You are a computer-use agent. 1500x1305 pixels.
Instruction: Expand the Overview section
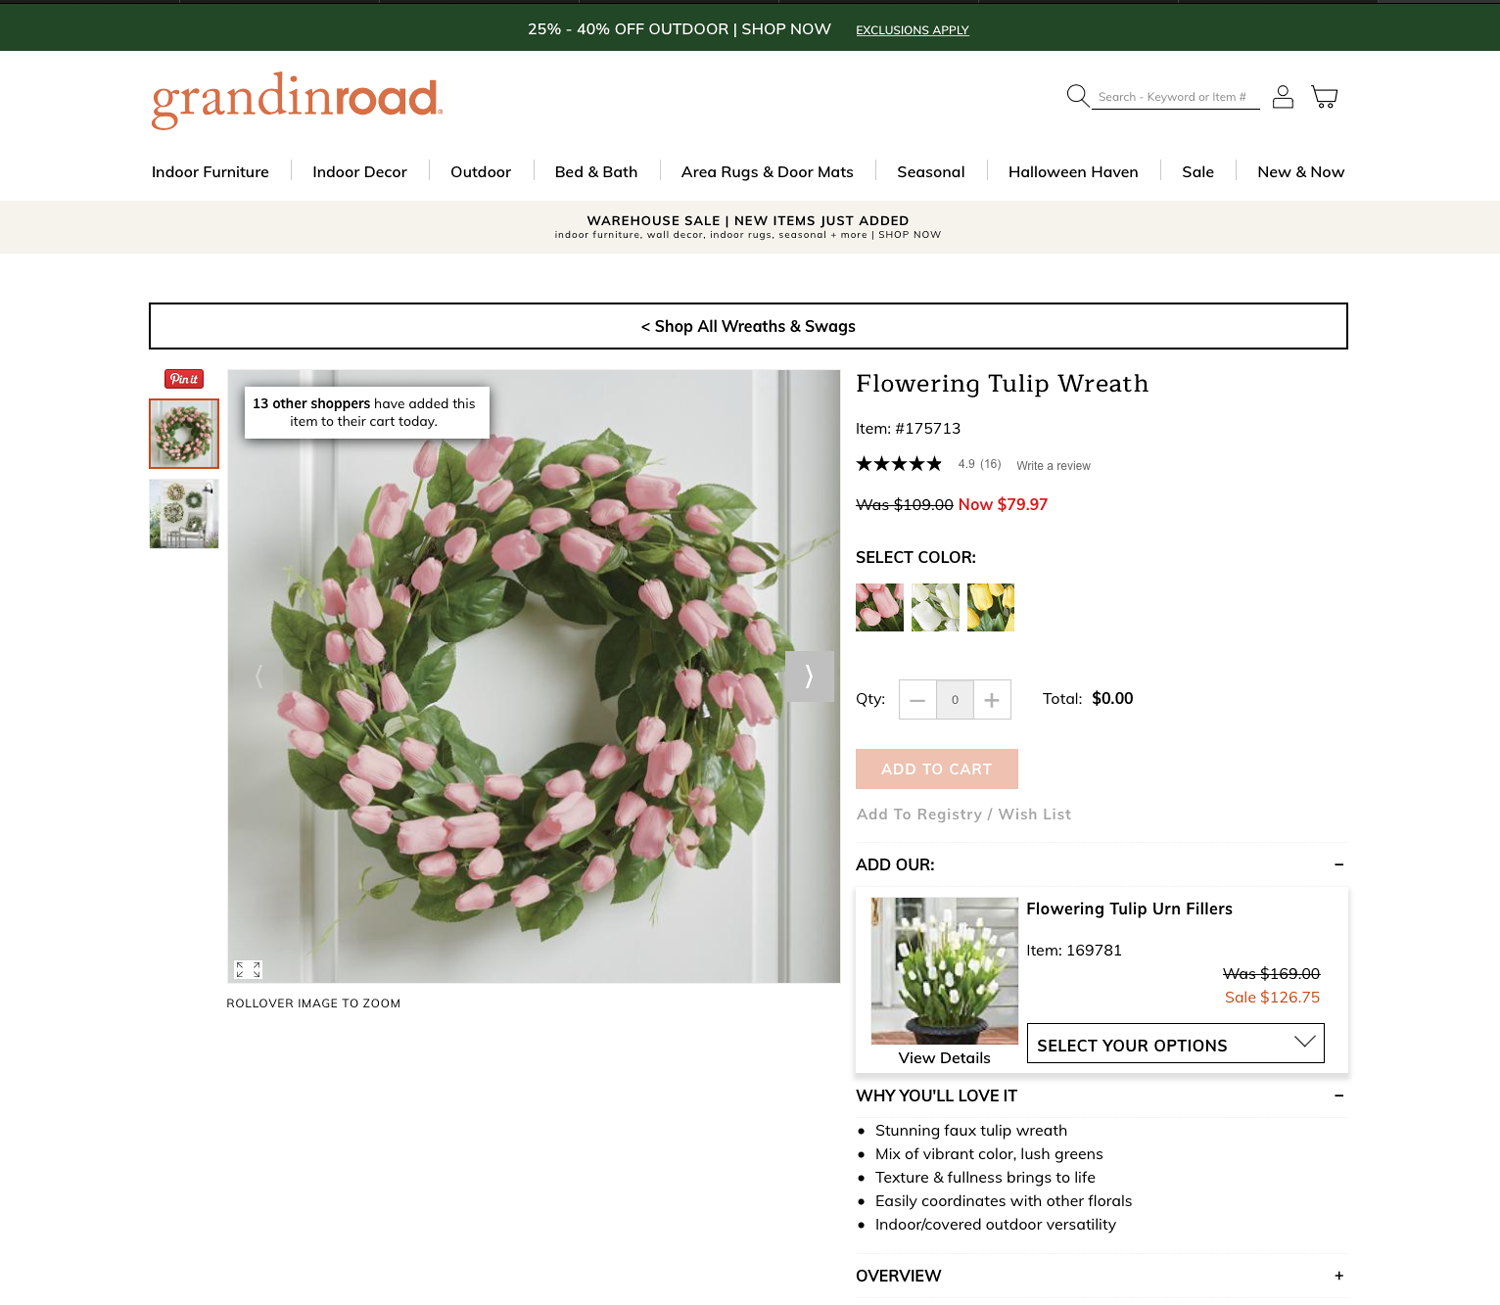(1102, 1276)
